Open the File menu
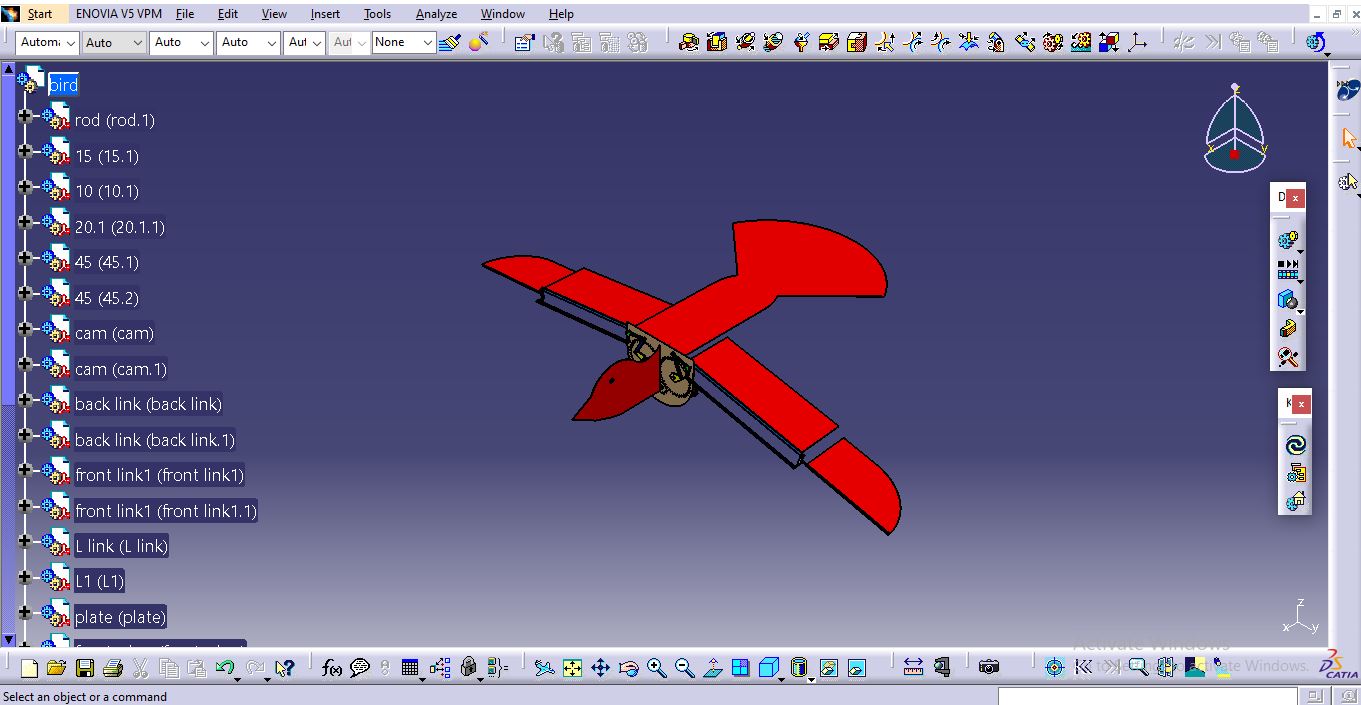Viewport: 1361px width, 705px height. pyautogui.click(x=185, y=14)
